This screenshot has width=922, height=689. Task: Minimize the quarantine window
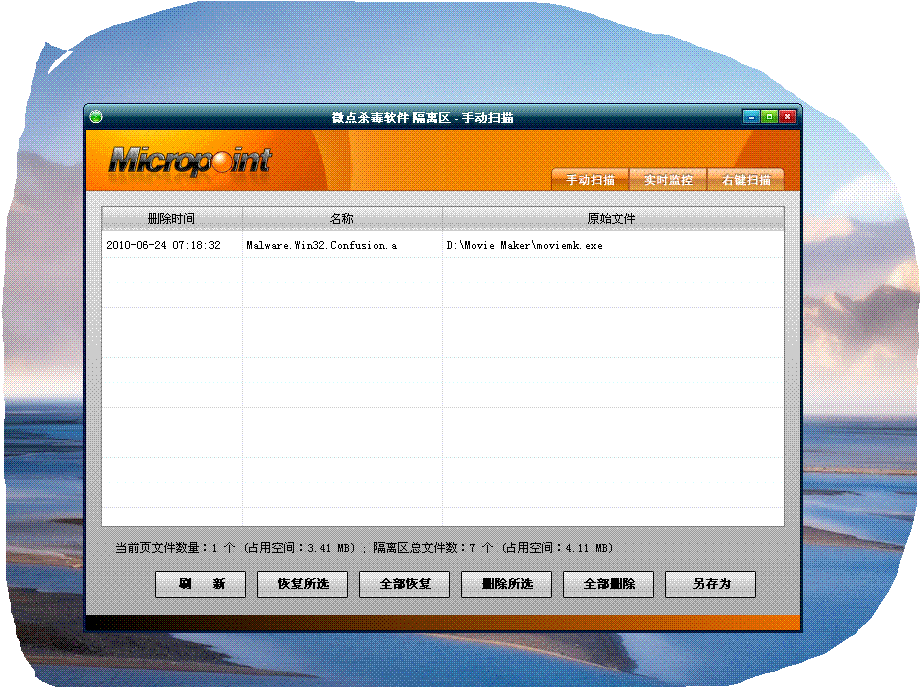(x=751, y=117)
